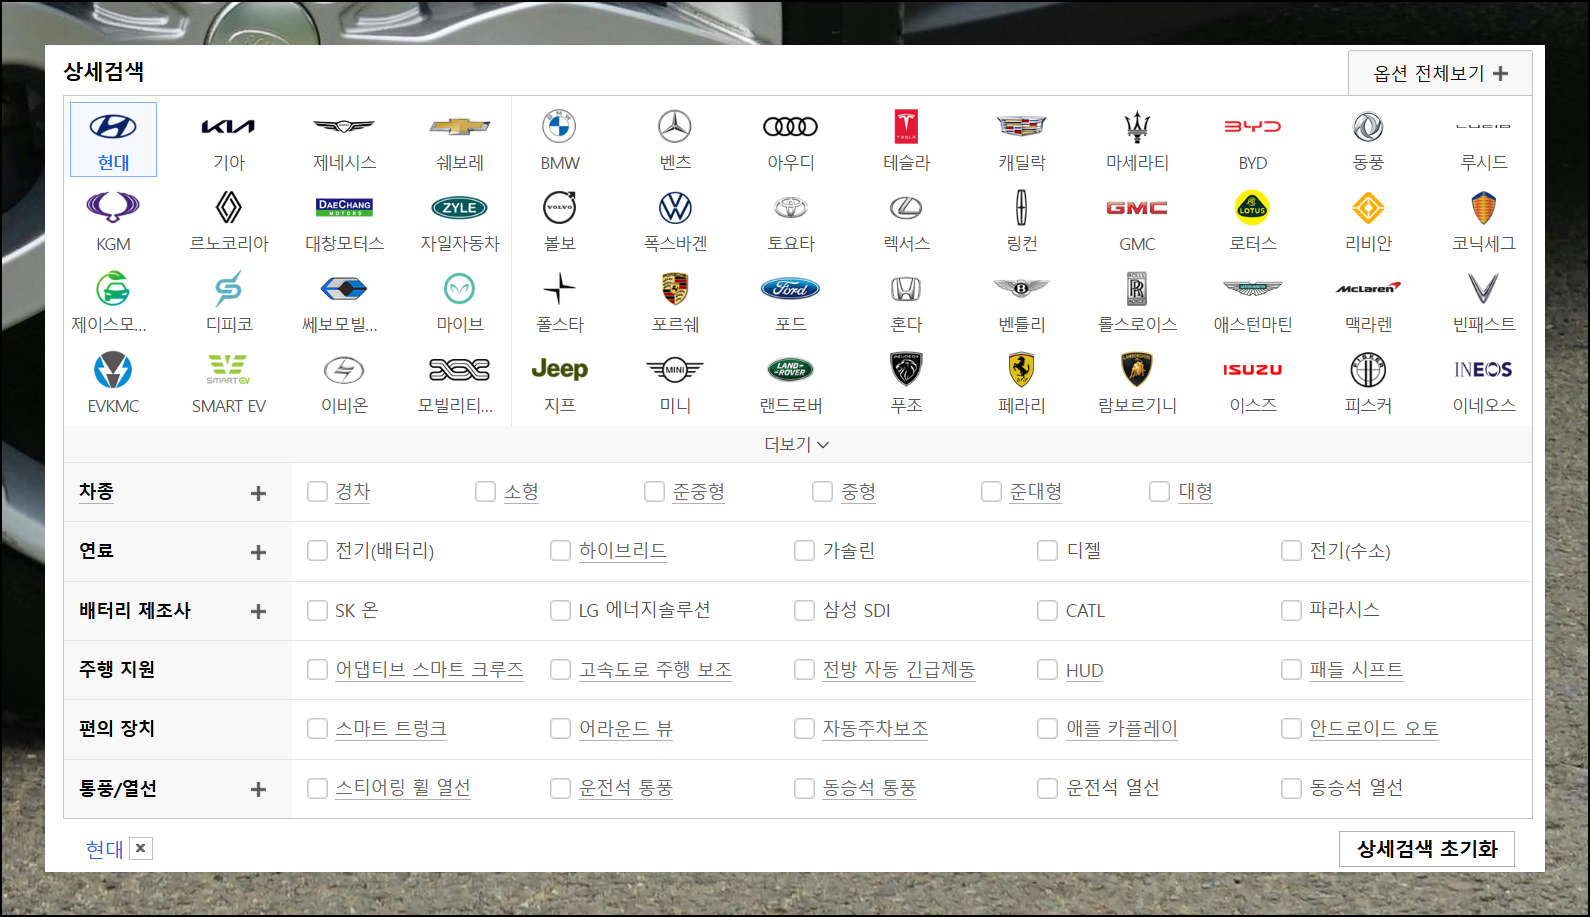This screenshot has width=1590, height=917.
Task: Click the 패들 시프트 label
Action: 1356,670
